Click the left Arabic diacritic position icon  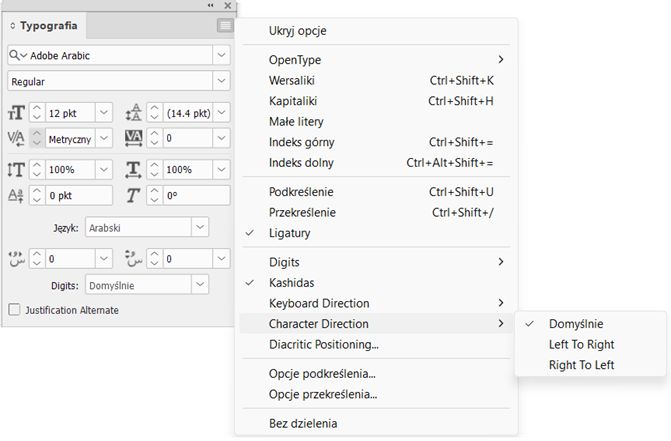point(17,259)
